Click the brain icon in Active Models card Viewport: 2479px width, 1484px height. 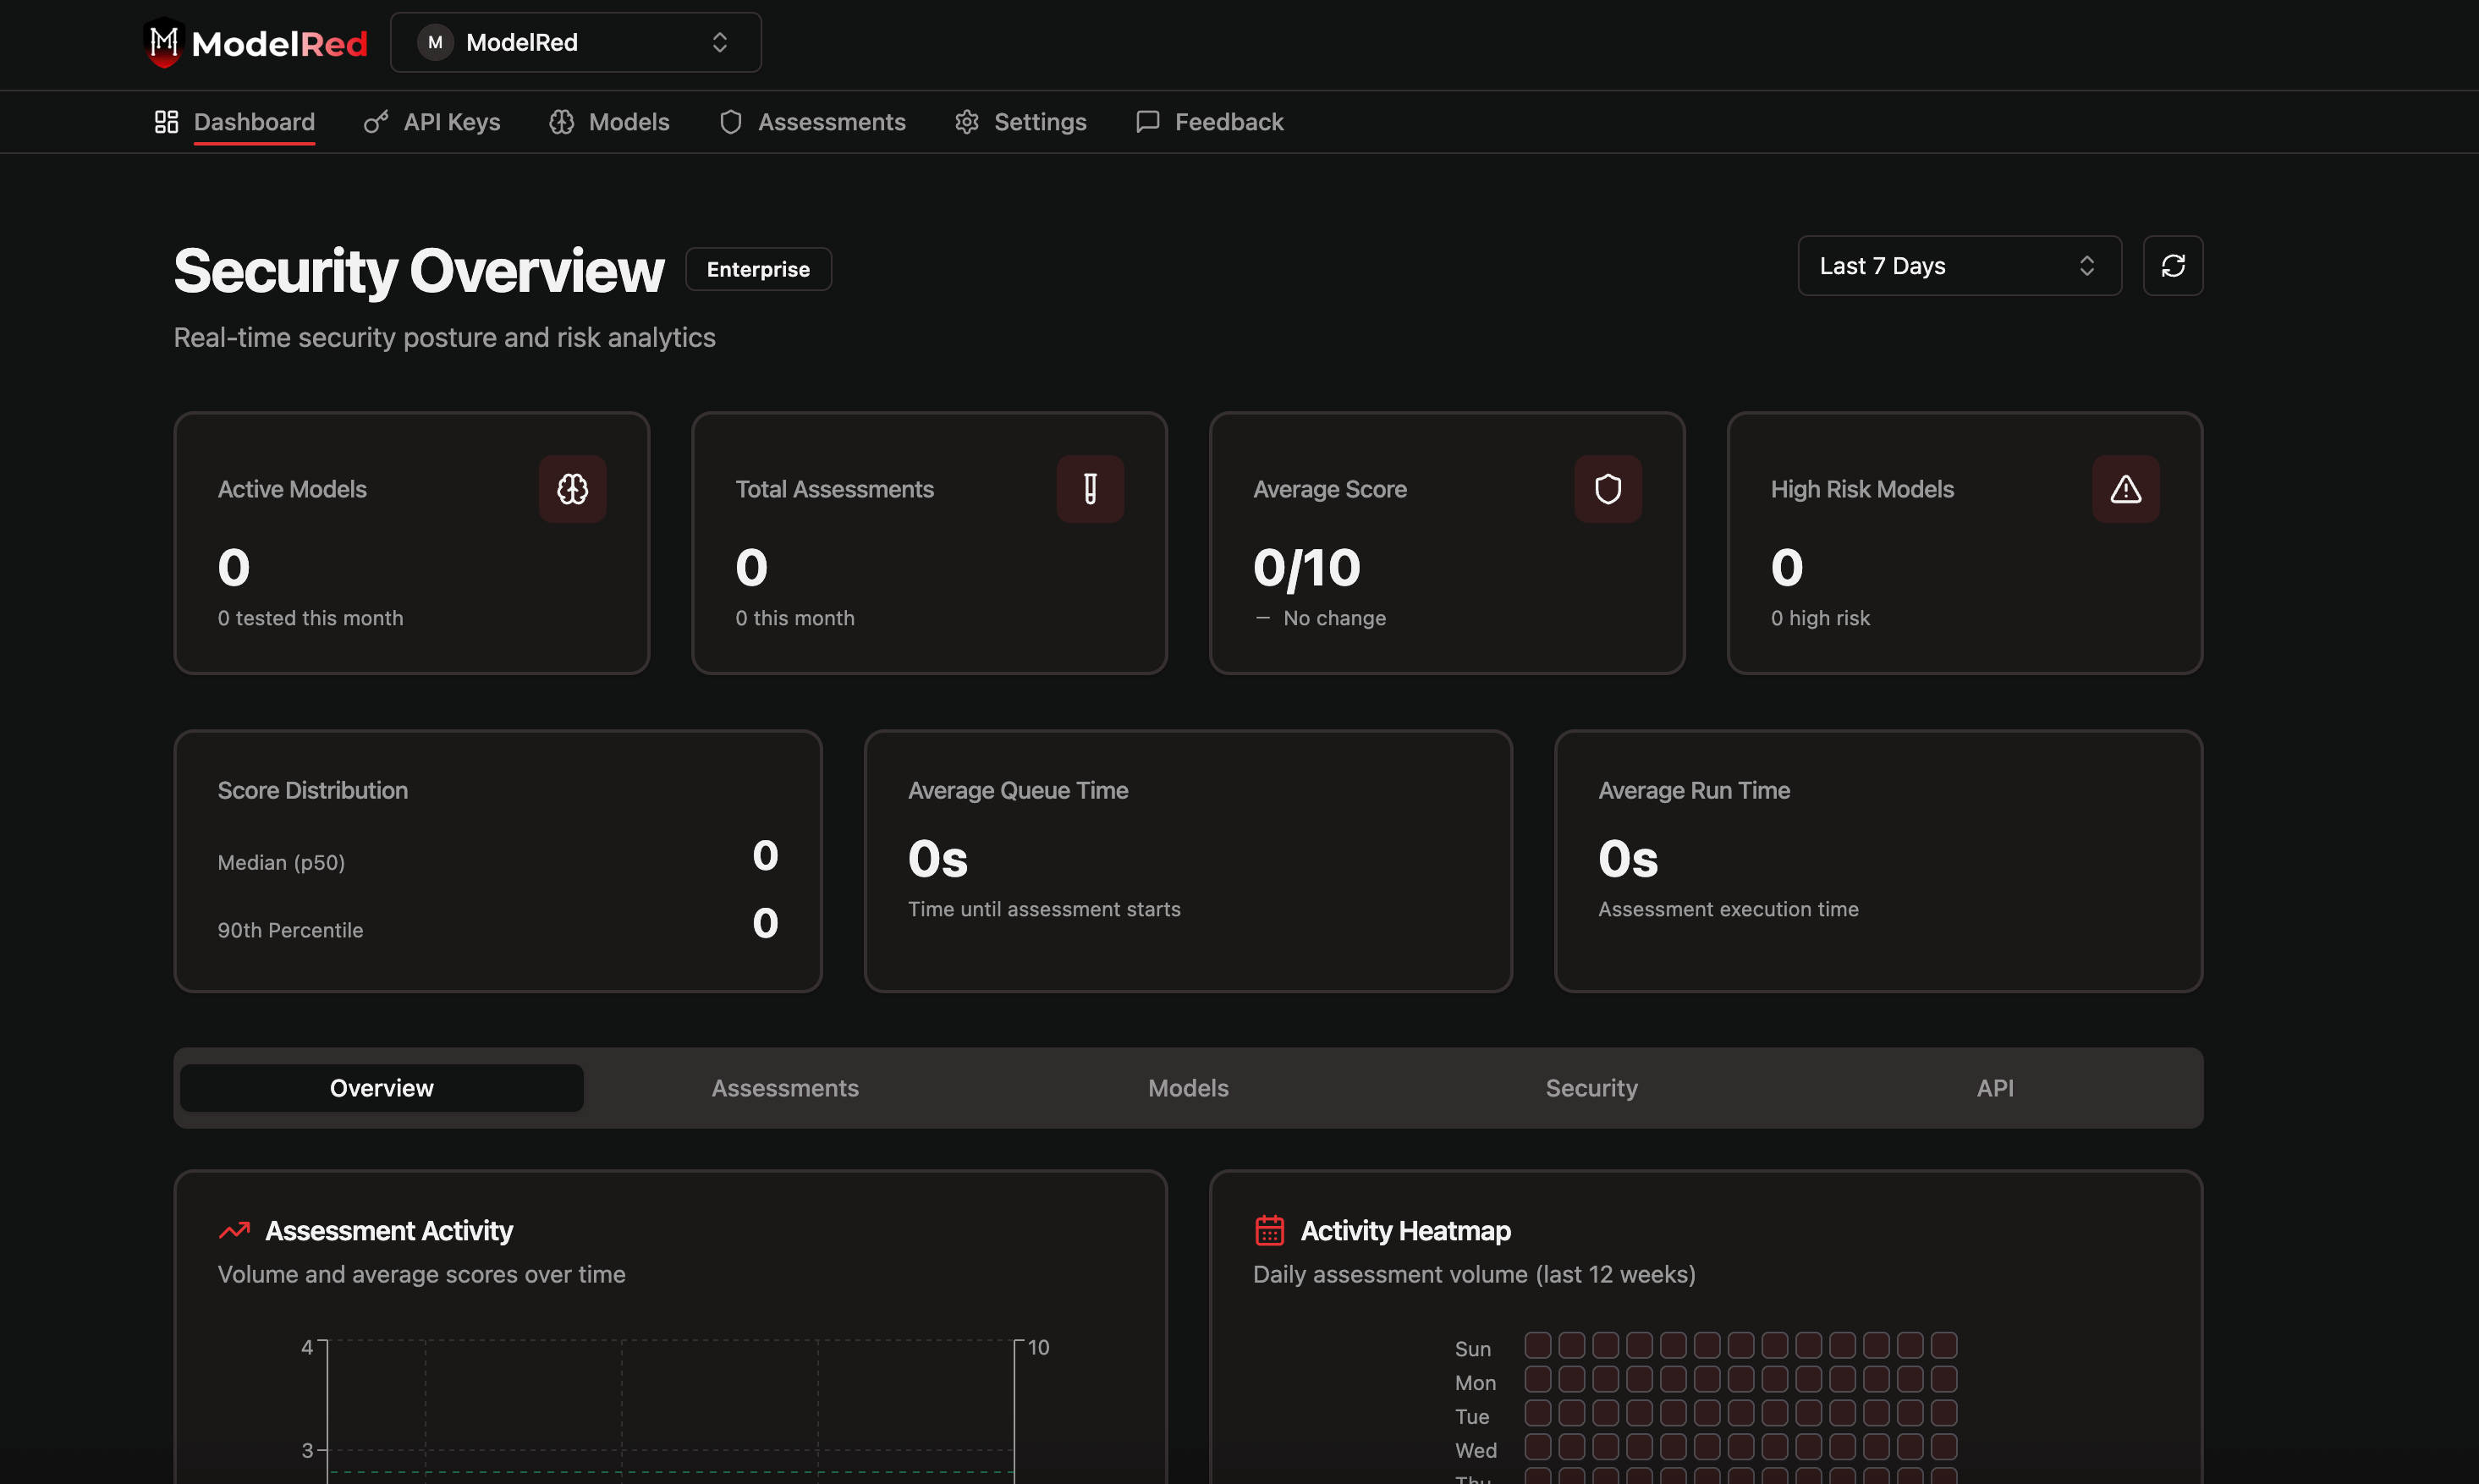[x=572, y=489]
